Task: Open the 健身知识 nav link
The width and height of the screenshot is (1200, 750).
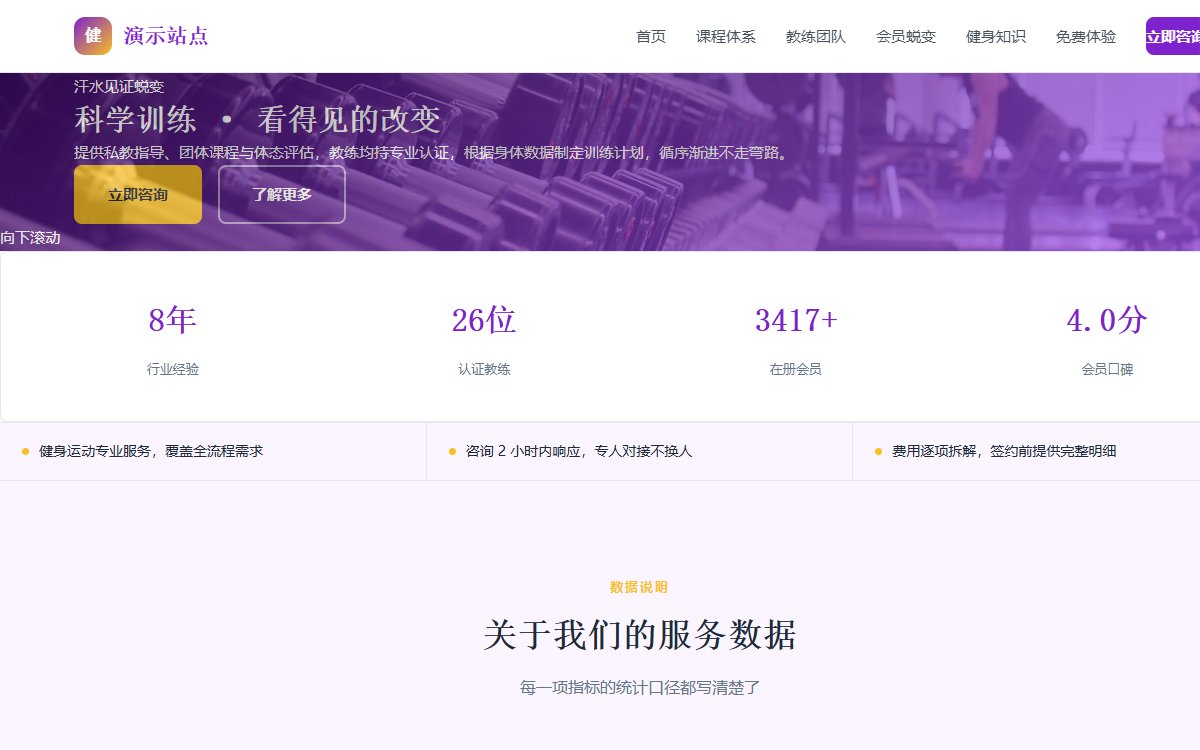Action: [x=996, y=37]
